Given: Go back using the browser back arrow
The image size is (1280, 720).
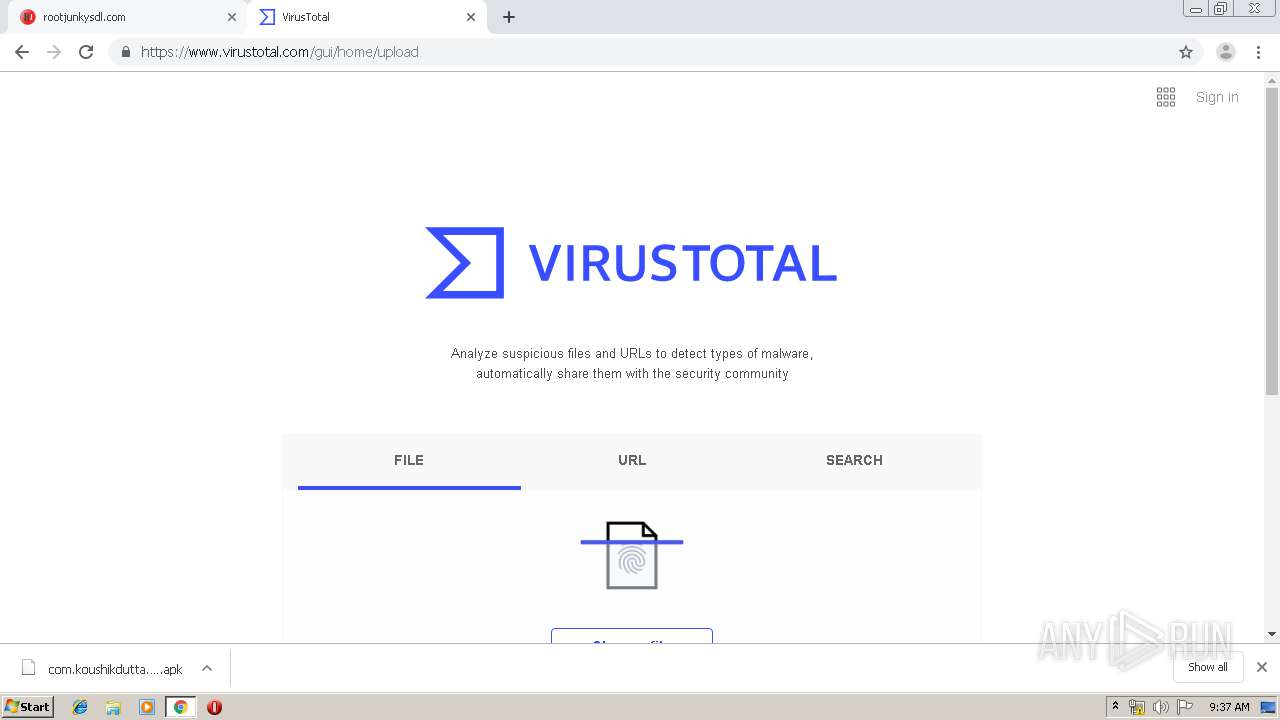Looking at the screenshot, I should coord(22,52).
